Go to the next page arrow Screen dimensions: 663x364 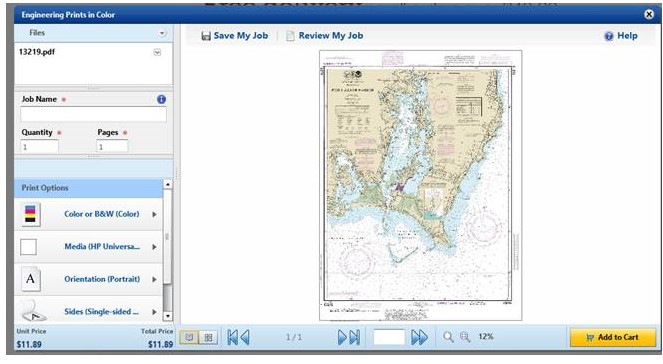[x=342, y=337]
